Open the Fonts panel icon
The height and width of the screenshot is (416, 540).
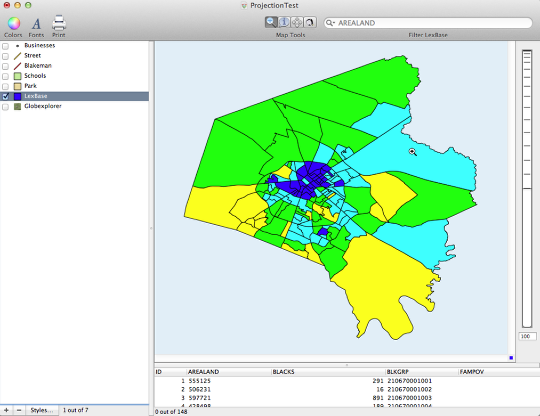click(x=36, y=24)
